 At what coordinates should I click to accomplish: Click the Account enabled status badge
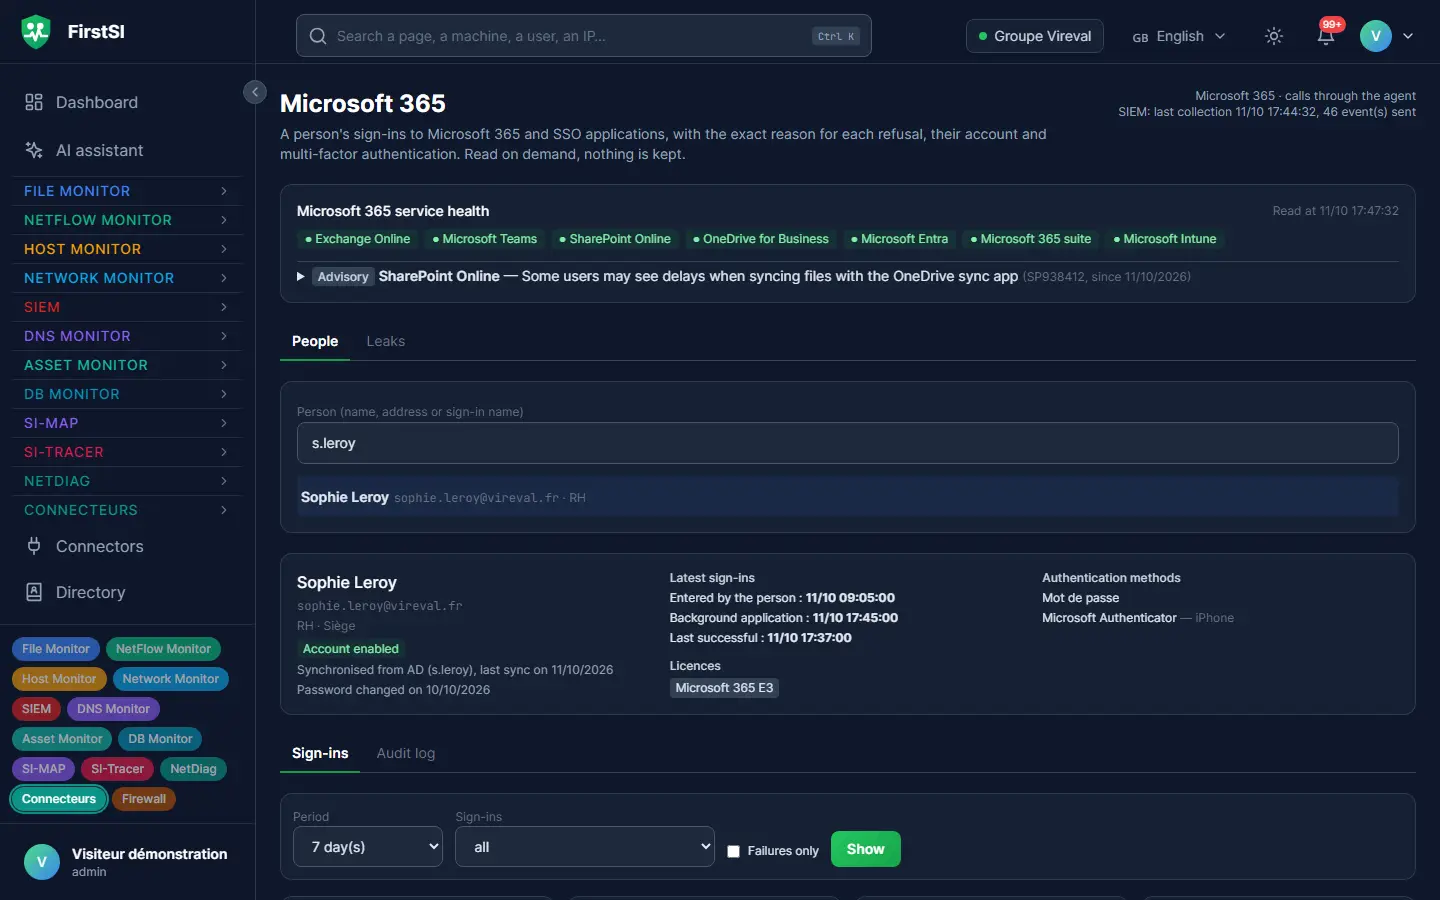click(351, 649)
